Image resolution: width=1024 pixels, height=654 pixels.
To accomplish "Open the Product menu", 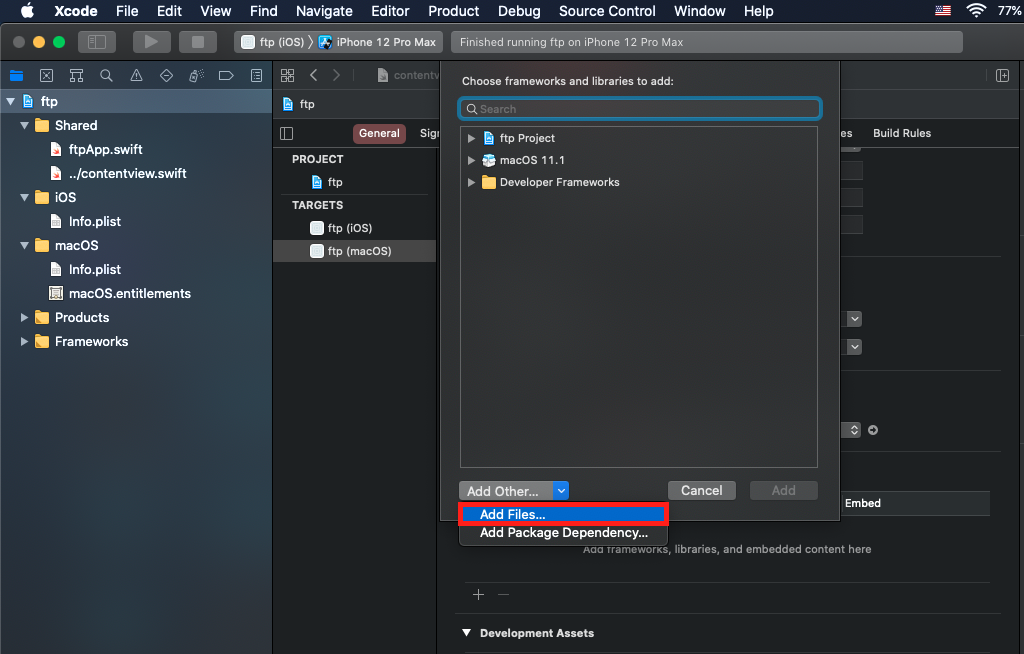I will tap(453, 11).
